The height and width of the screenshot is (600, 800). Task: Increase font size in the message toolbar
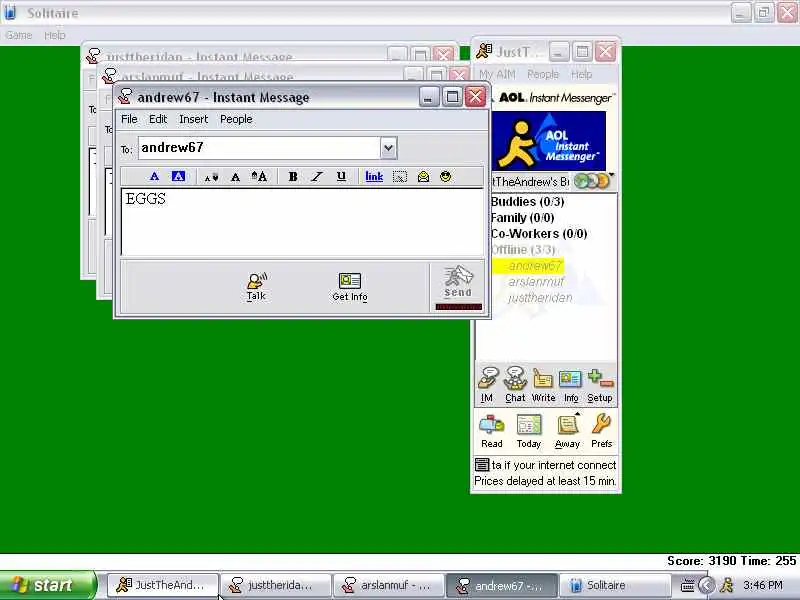259,177
